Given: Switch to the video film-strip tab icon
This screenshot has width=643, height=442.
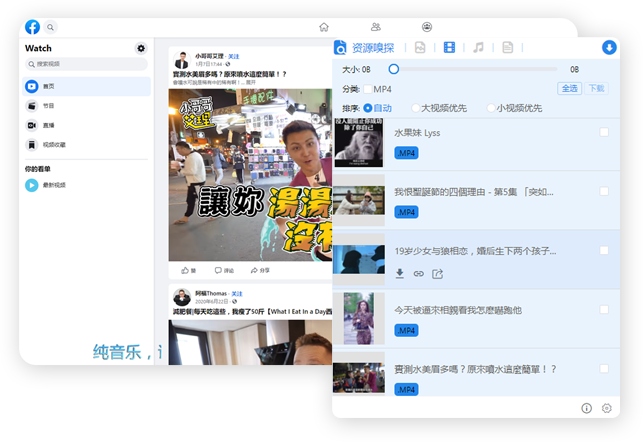Looking at the screenshot, I should (x=449, y=48).
